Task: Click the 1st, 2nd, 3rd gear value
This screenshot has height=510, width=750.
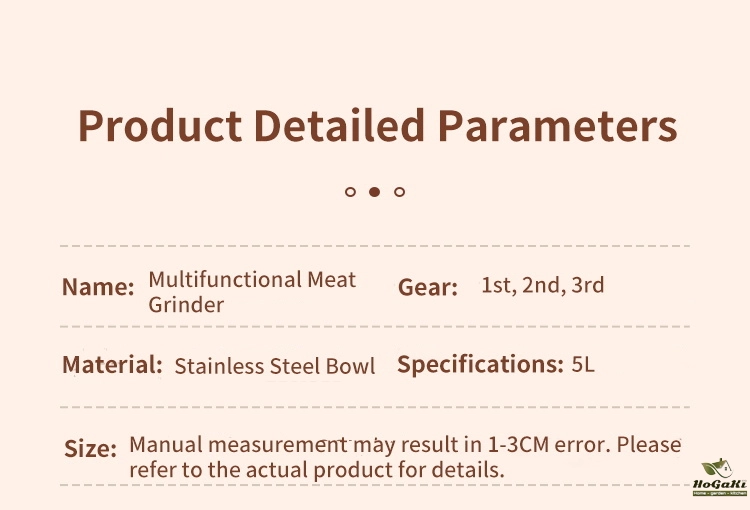Action: (x=543, y=285)
